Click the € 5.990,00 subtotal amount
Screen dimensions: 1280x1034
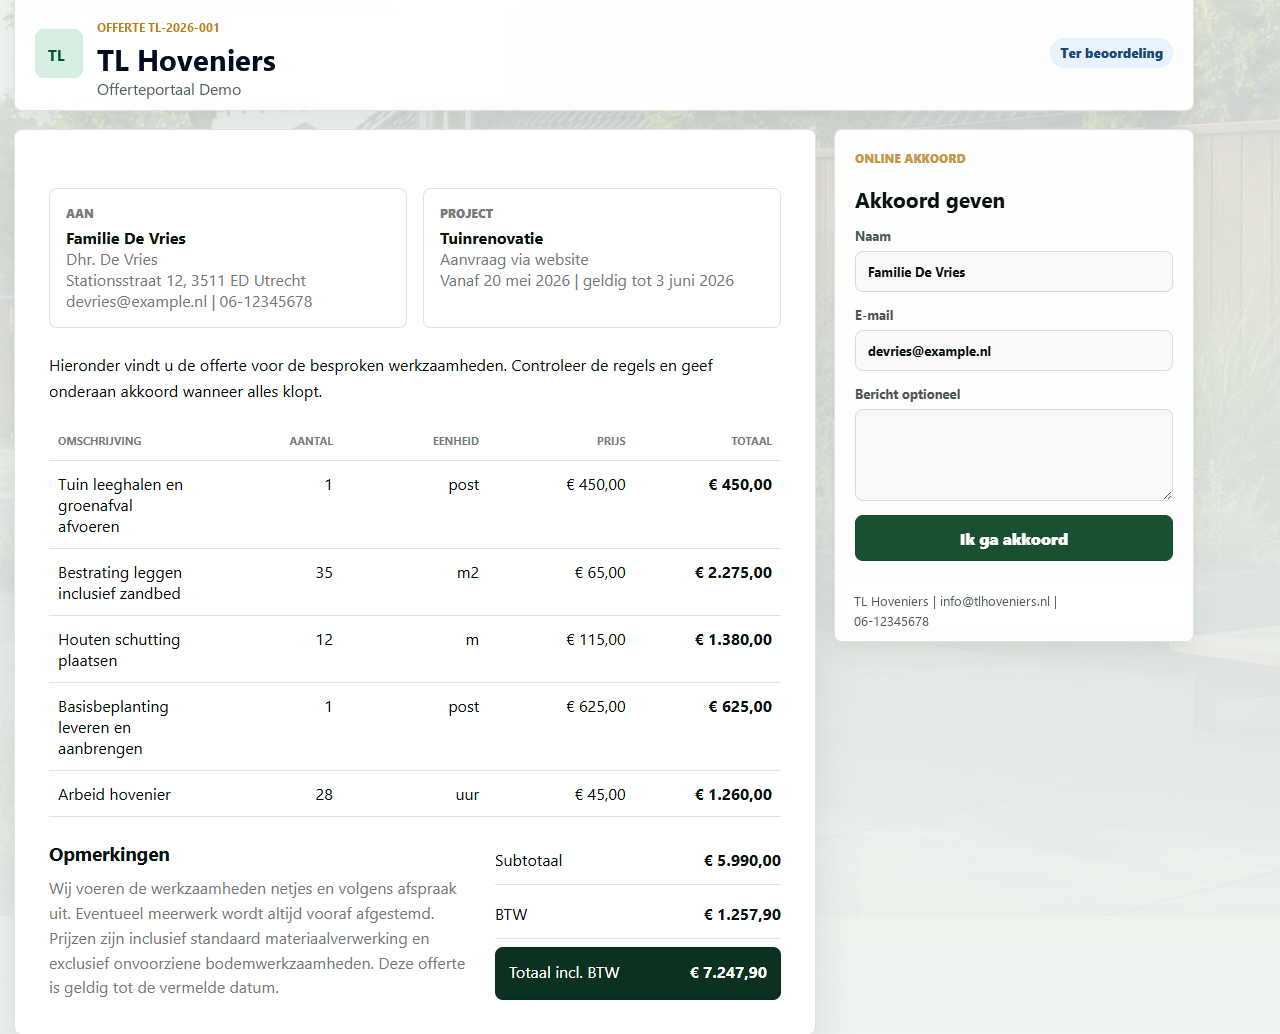click(x=742, y=861)
